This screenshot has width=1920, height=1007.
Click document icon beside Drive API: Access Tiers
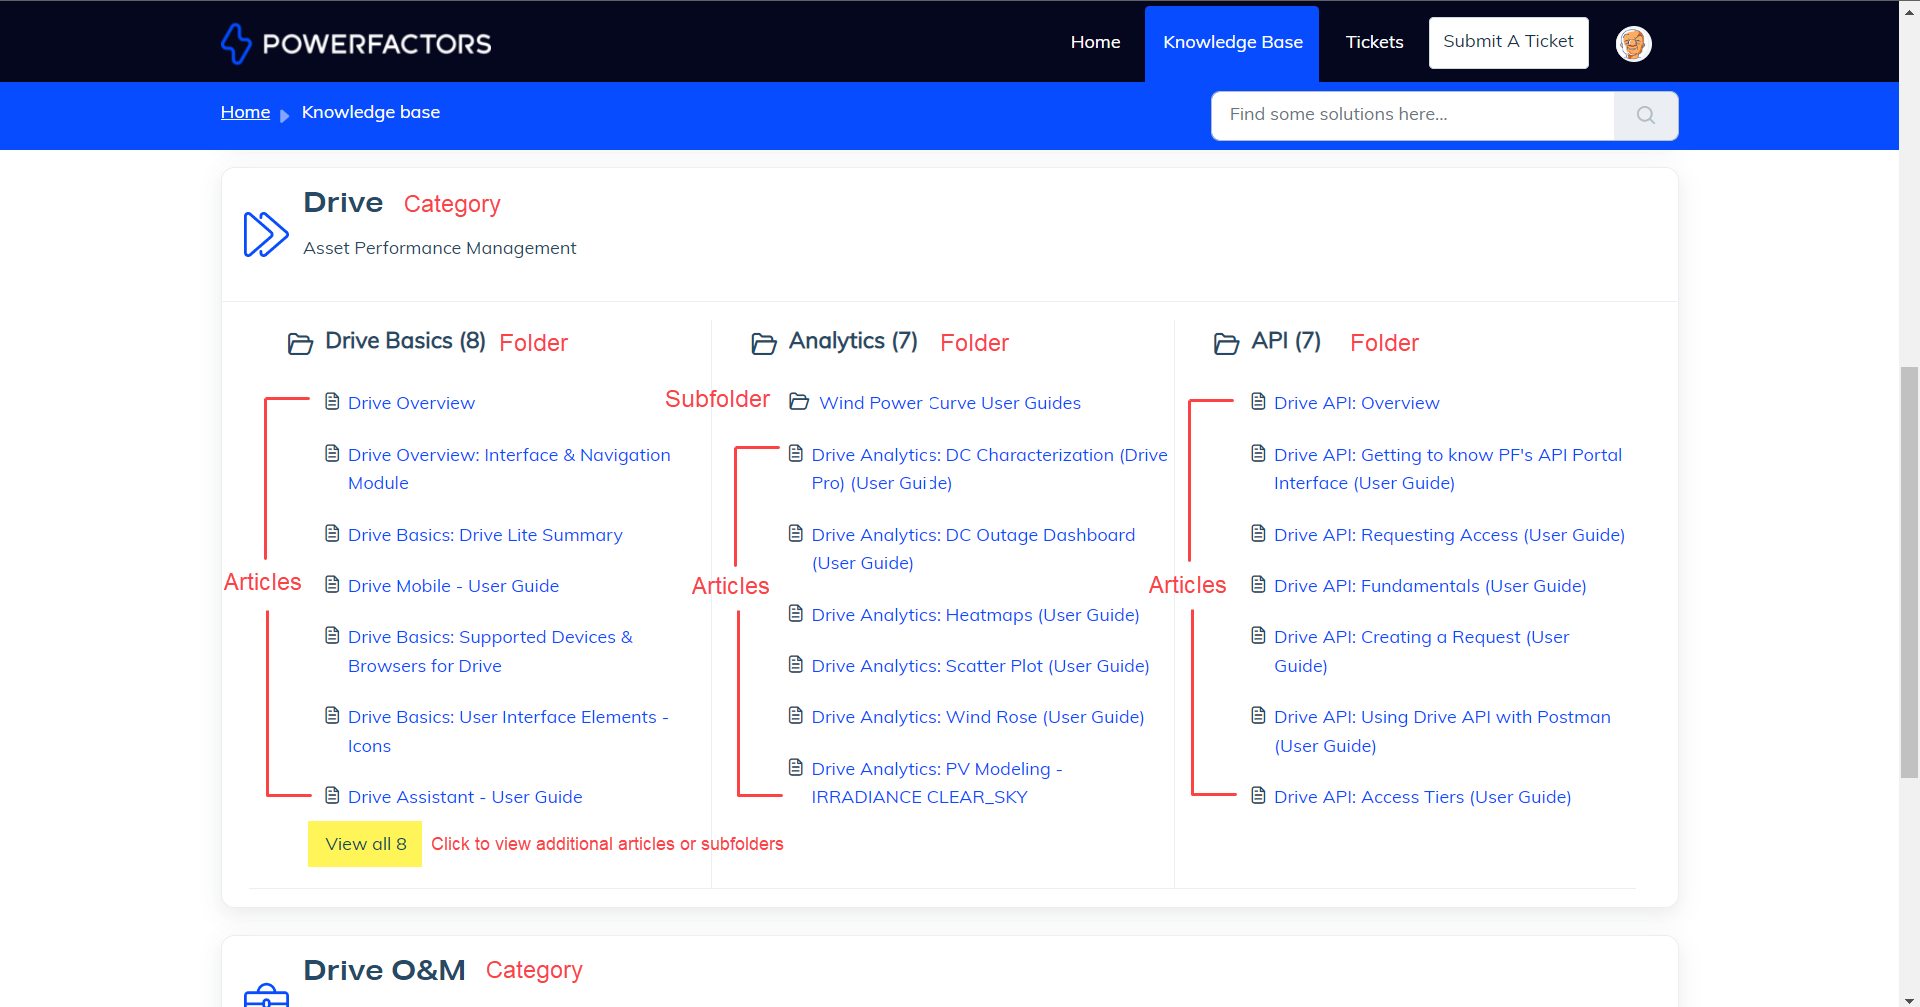pos(1258,796)
